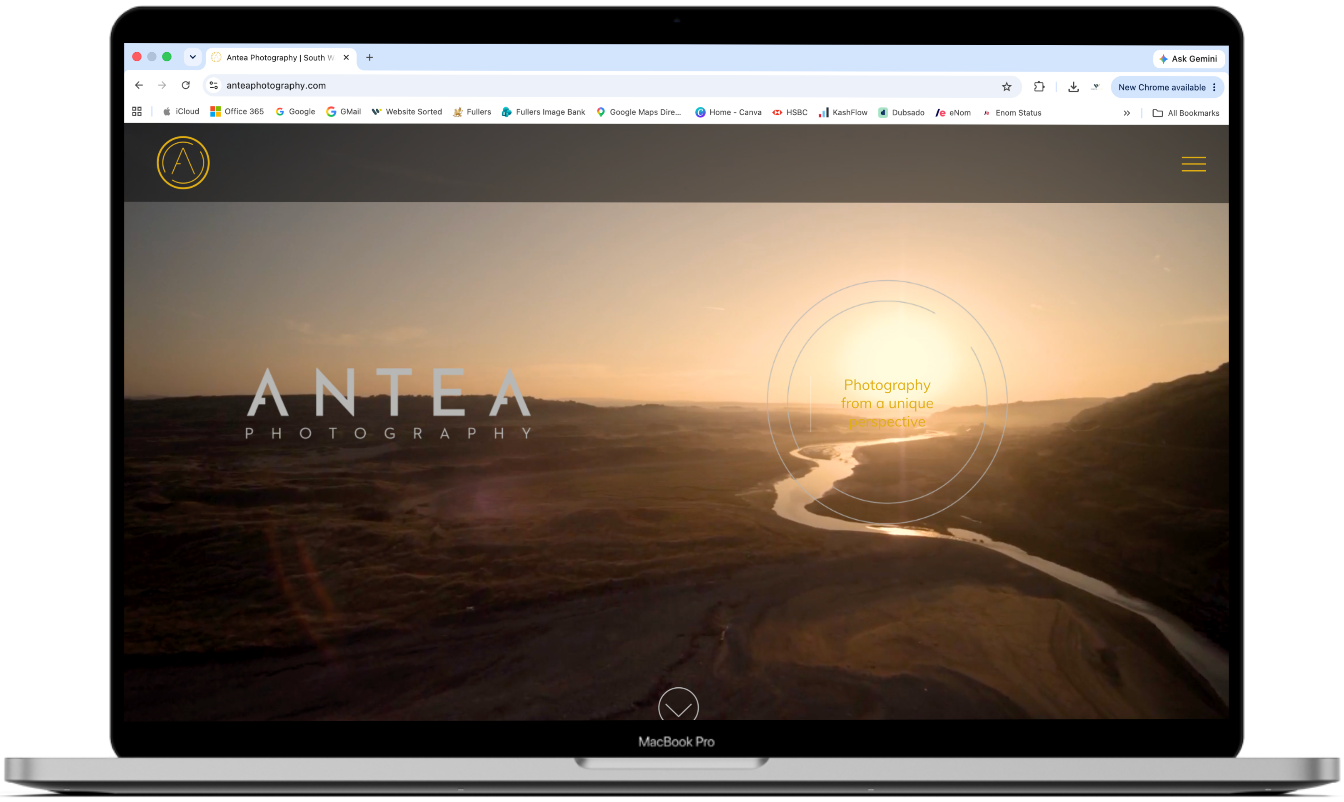Viewport: 1344px width, 802px height.
Task: Click the ANTEA PHOTOGRAPHY hero title
Action: (389, 403)
